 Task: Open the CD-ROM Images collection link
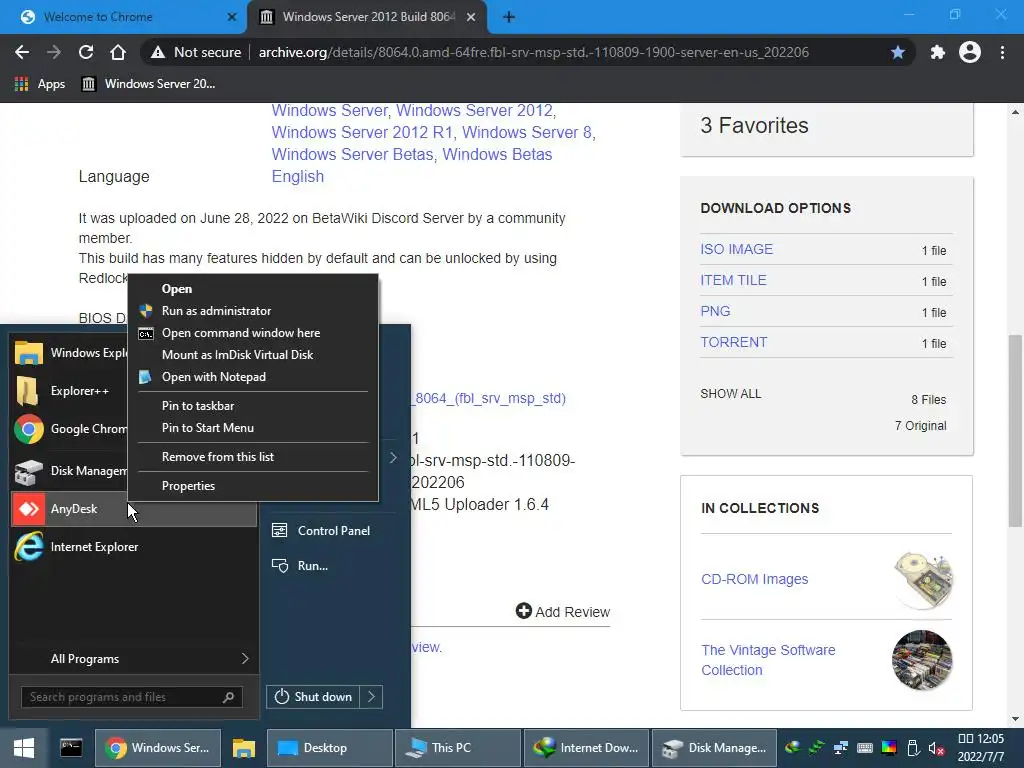pyautogui.click(x=754, y=579)
